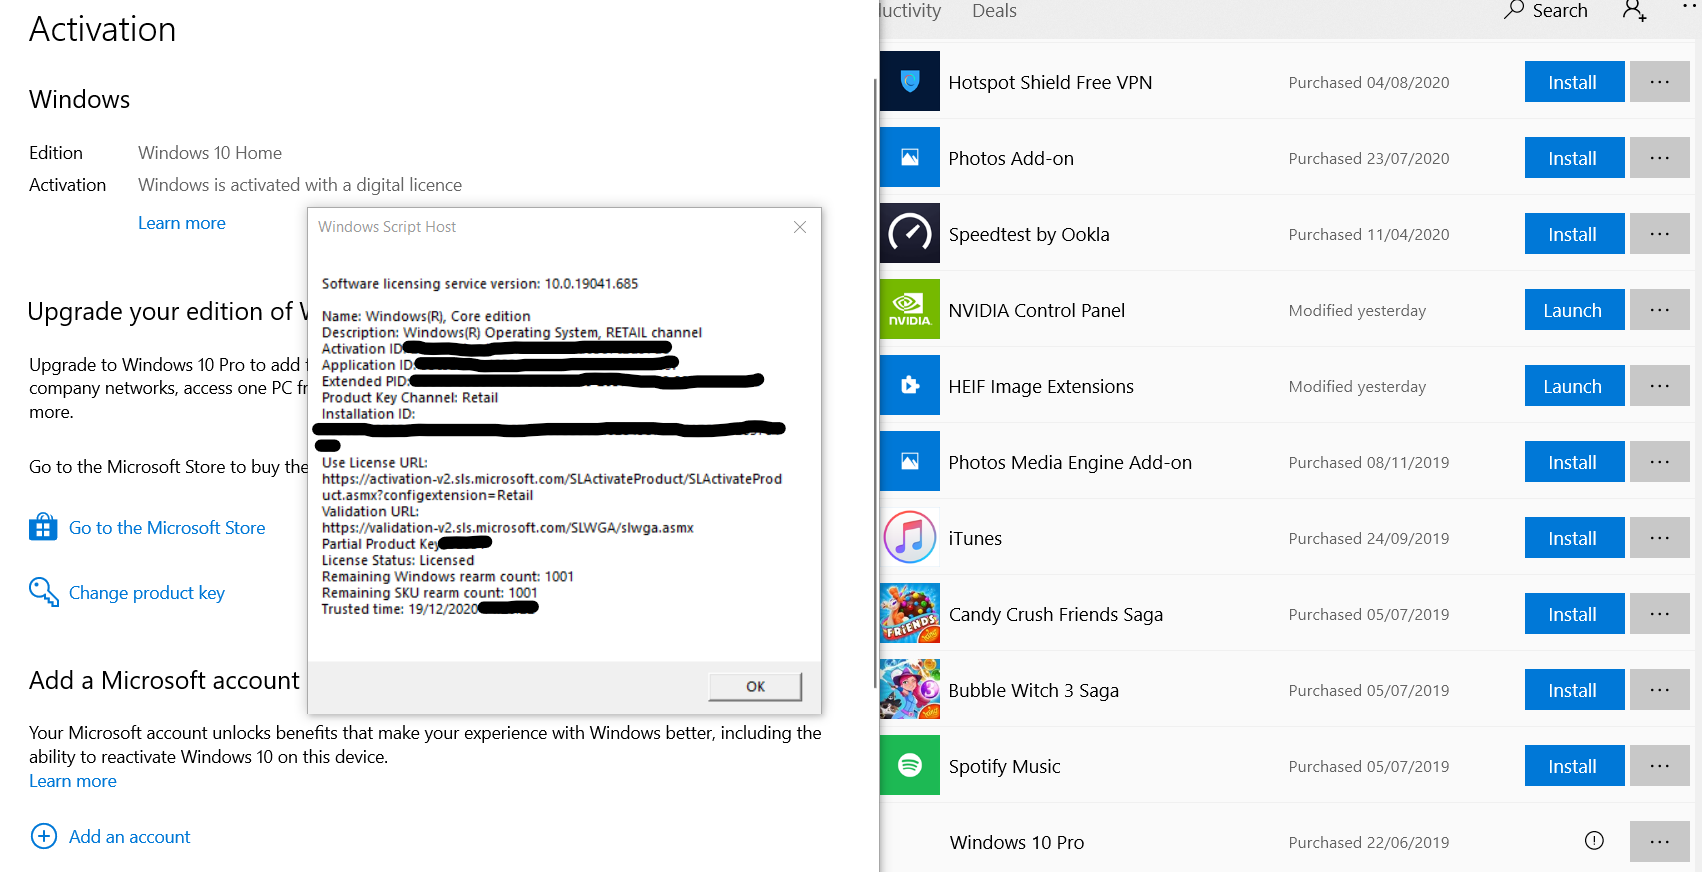Install Photos Media Engine Add-on

pyautogui.click(x=1574, y=462)
